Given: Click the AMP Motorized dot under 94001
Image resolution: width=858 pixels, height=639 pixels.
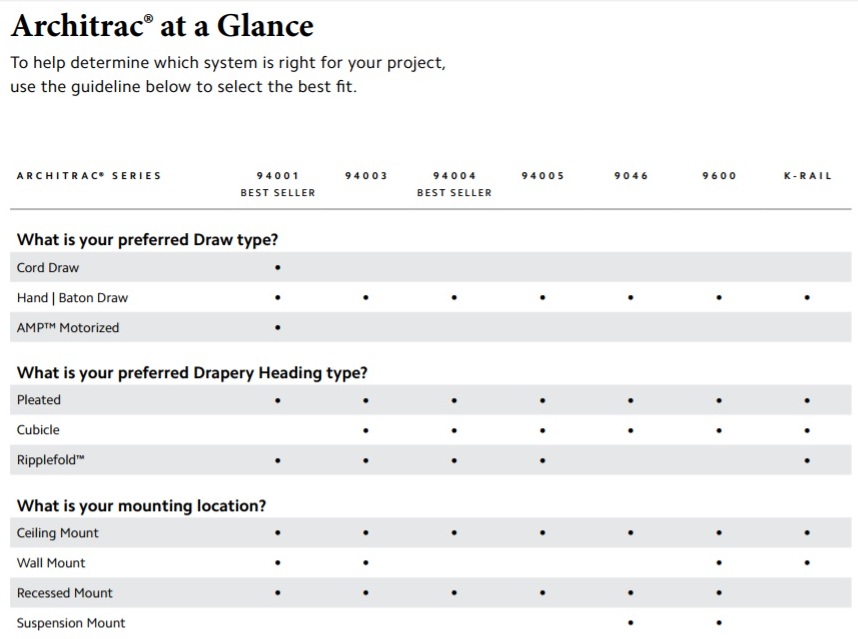Looking at the screenshot, I should coord(277,328).
